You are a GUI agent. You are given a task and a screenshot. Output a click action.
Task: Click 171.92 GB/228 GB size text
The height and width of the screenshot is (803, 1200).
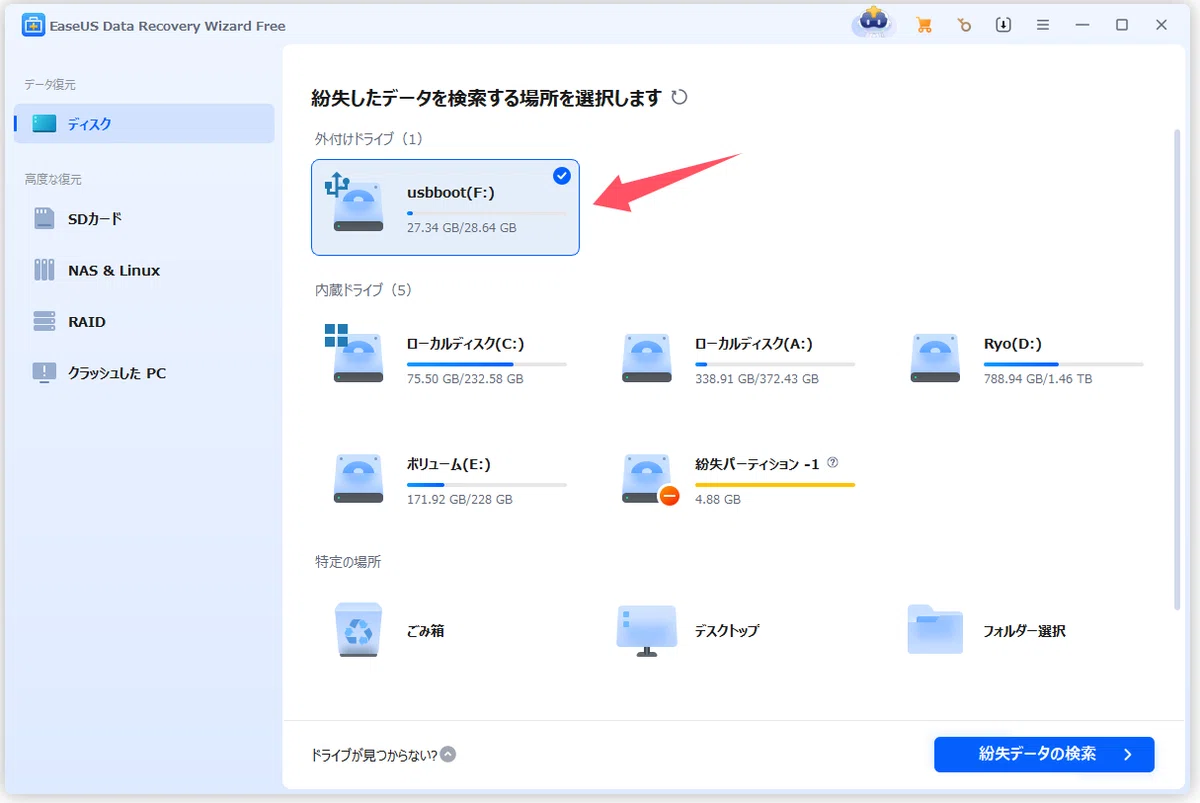coord(459,499)
